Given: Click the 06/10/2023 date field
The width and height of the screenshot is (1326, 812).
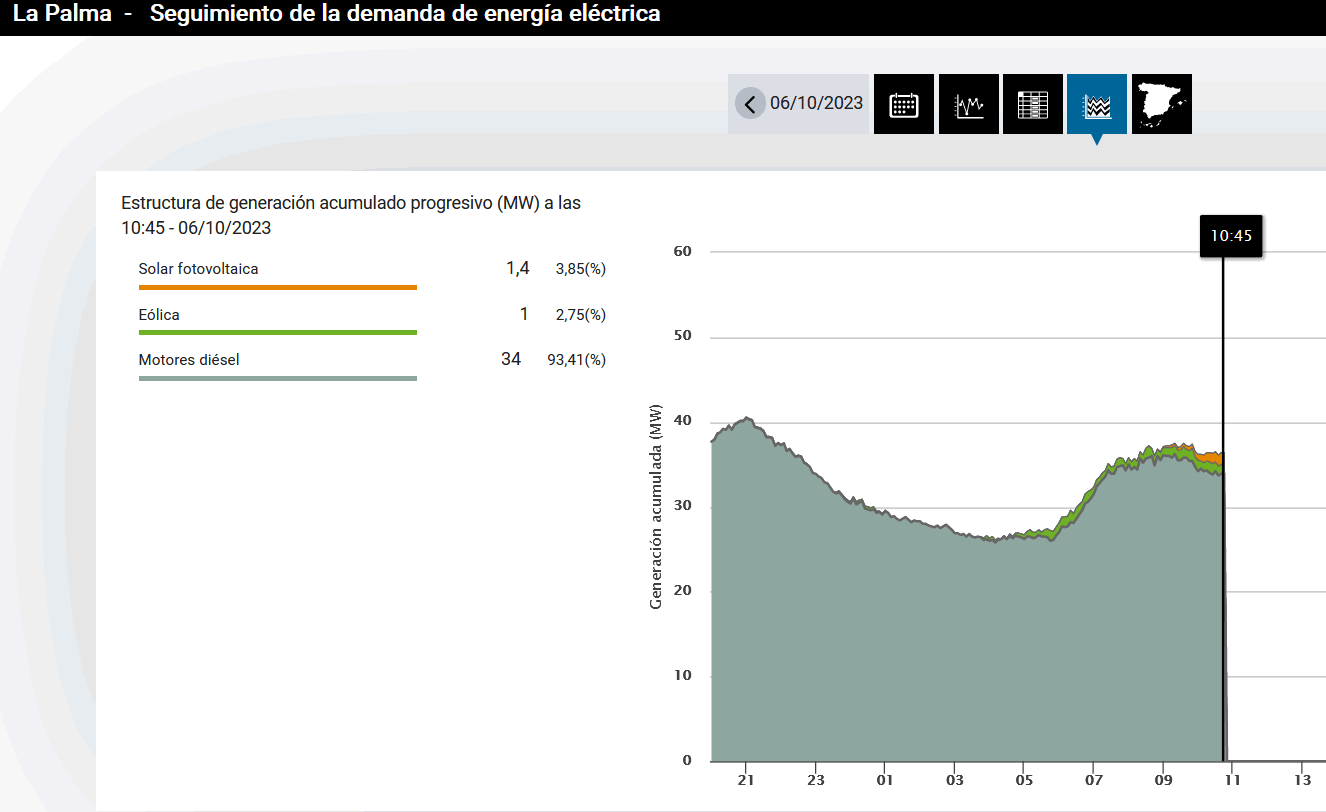Looking at the screenshot, I should coord(816,104).
